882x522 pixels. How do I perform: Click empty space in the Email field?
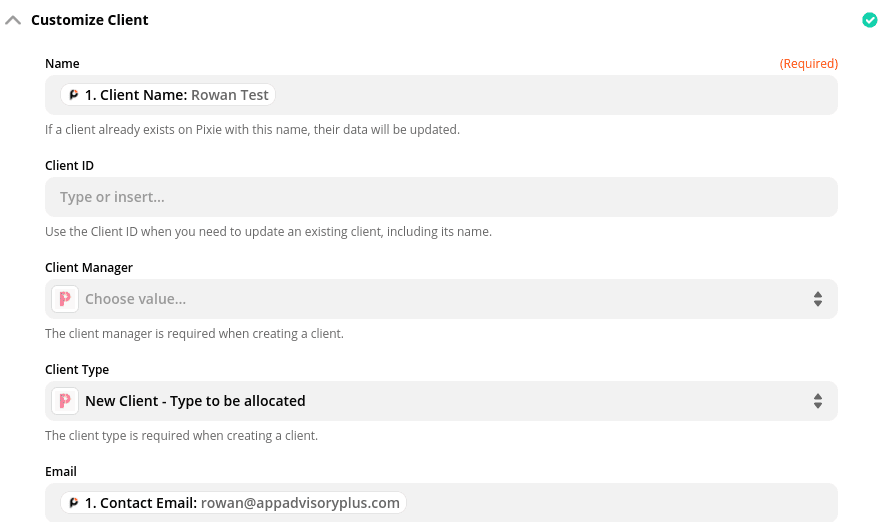click(x=620, y=503)
